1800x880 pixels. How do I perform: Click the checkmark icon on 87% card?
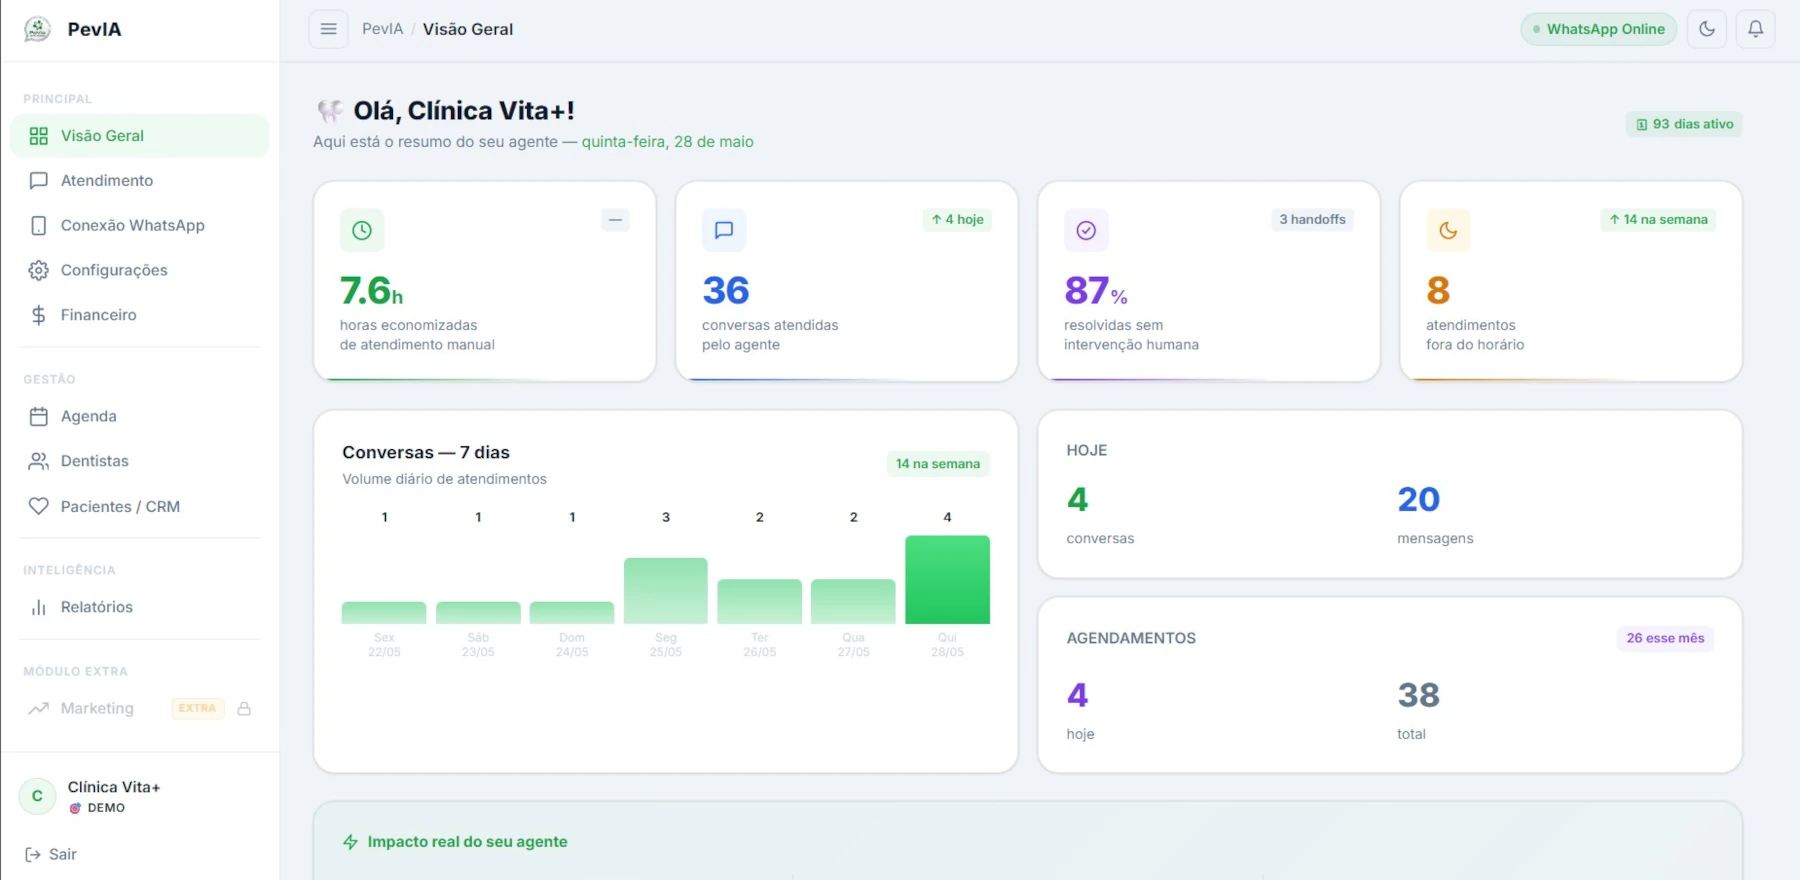(1086, 230)
